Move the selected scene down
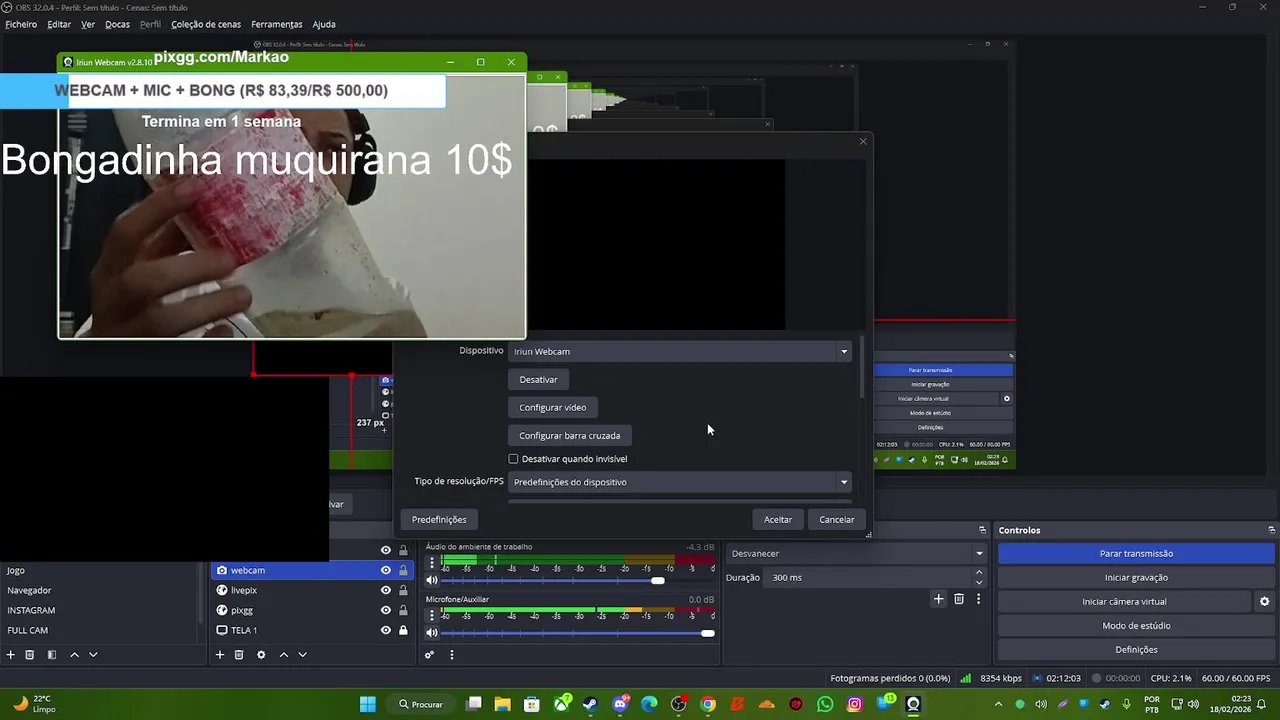 [93, 655]
